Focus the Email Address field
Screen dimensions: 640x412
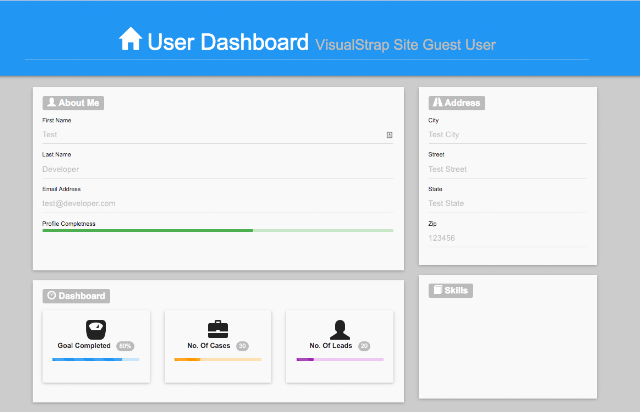pos(218,204)
